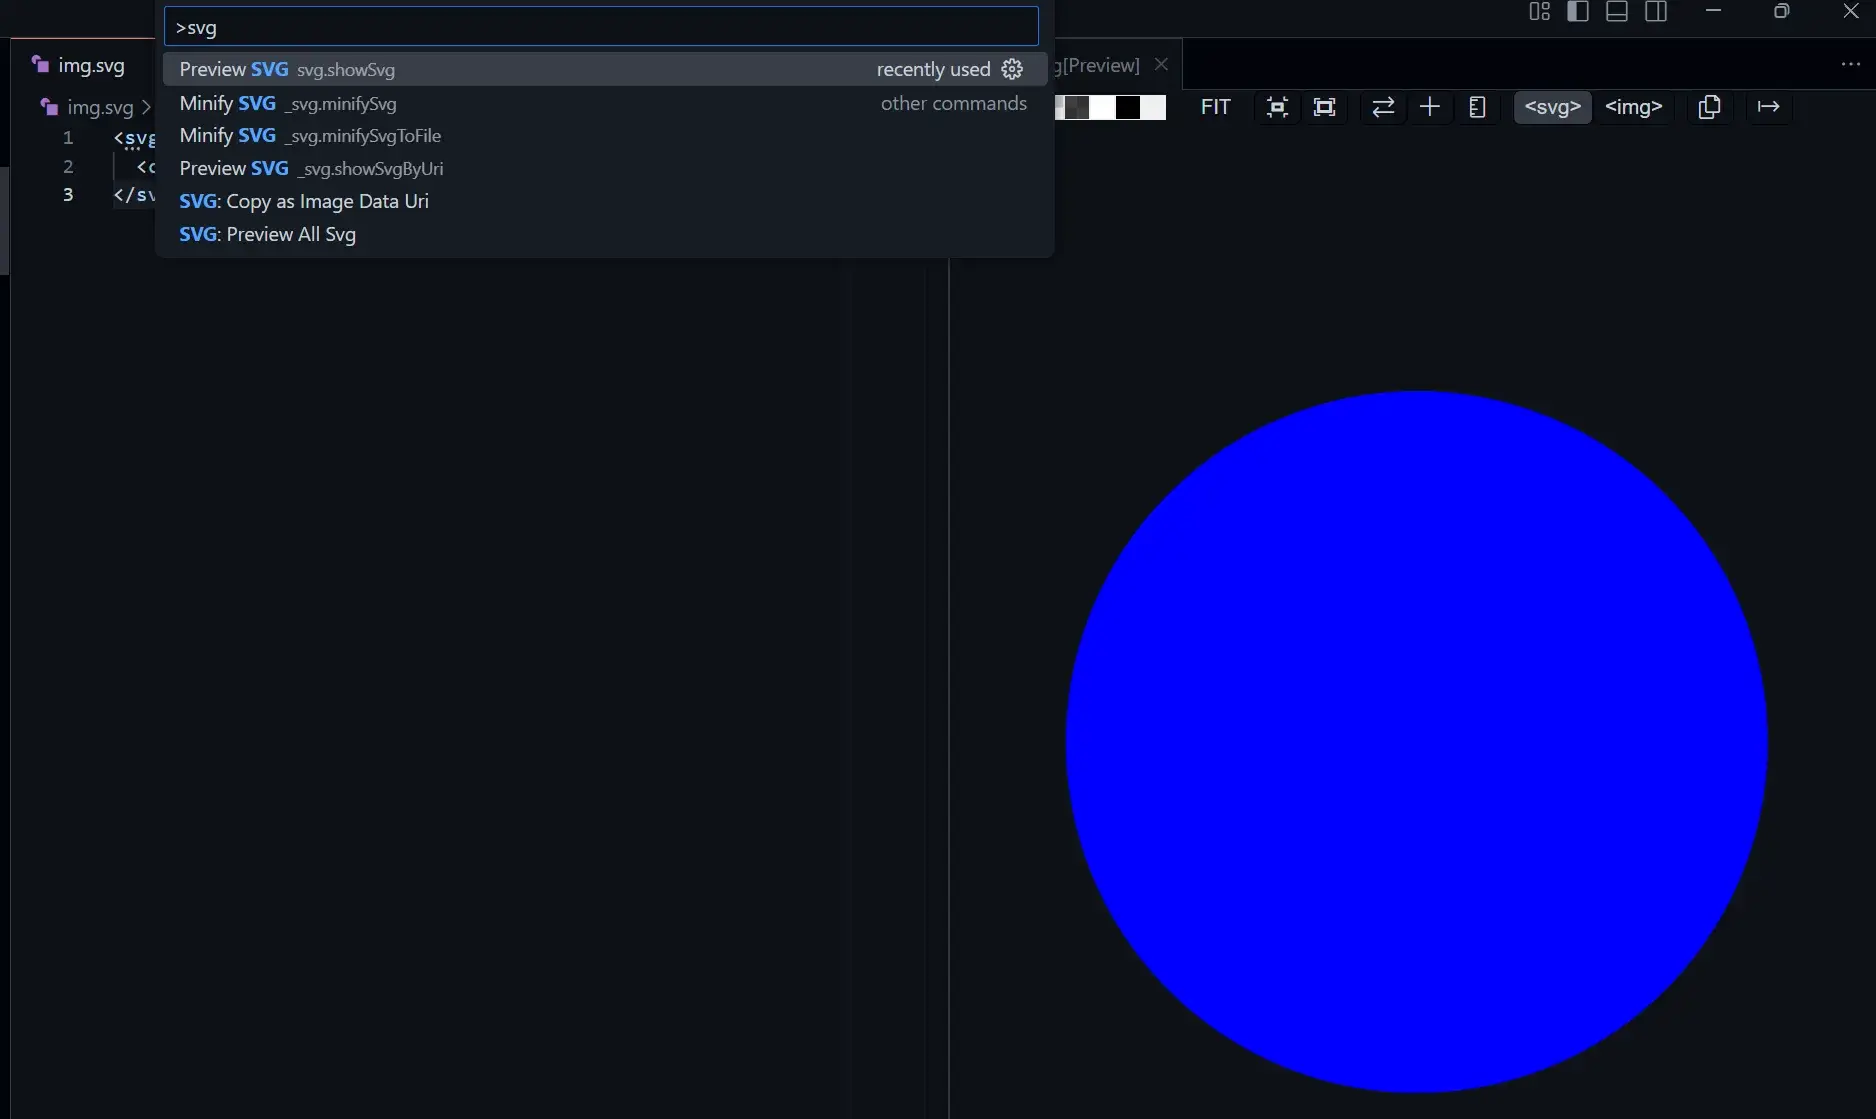The width and height of the screenshot is (1876, 1119).
Task: Click the command palette input field
Action: click(x=601, y=27)
